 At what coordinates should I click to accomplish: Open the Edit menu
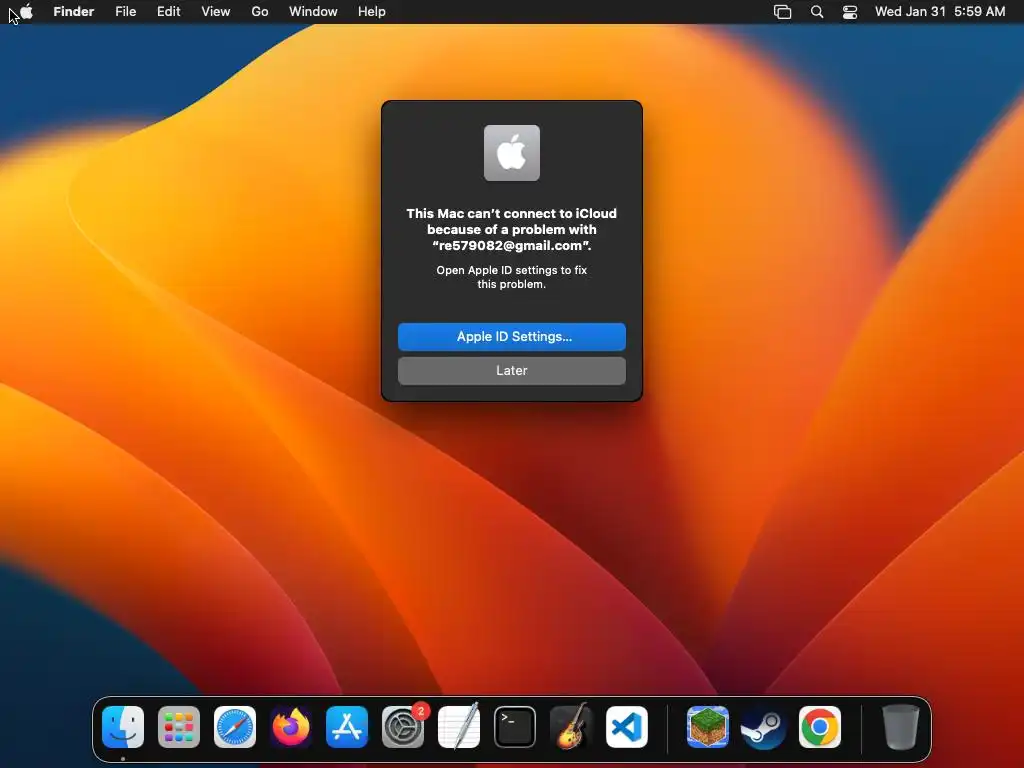click(x=168, y=12)
